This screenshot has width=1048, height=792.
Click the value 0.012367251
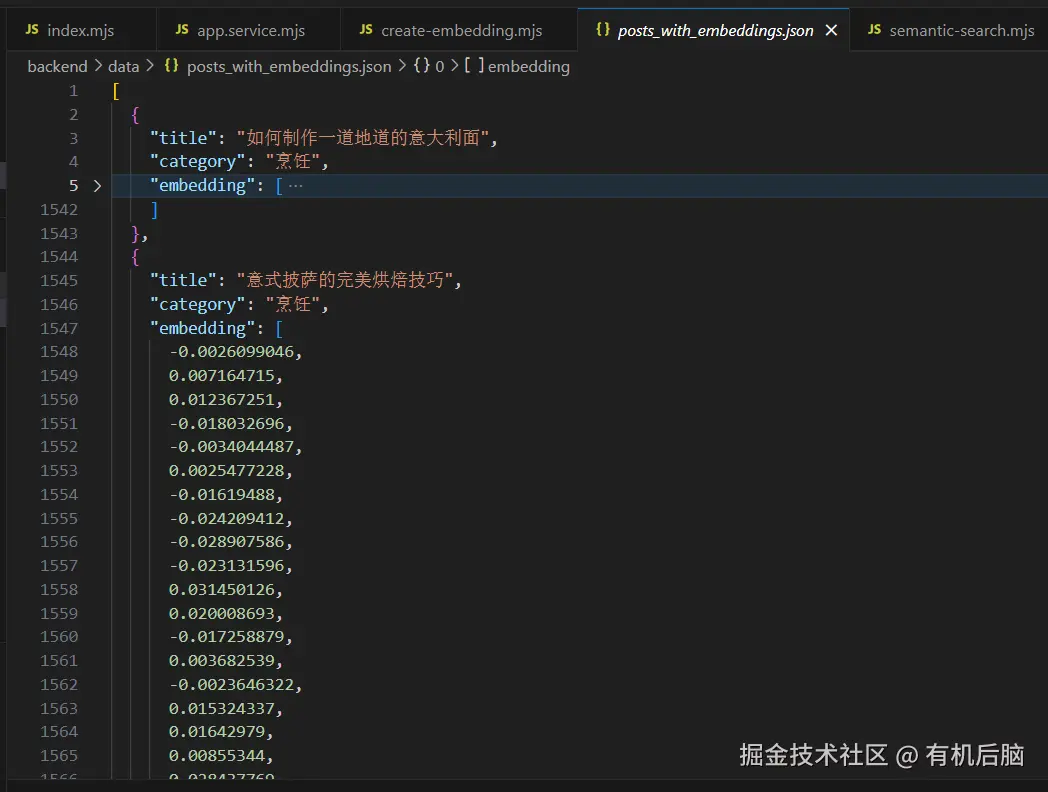coord(222,400)
